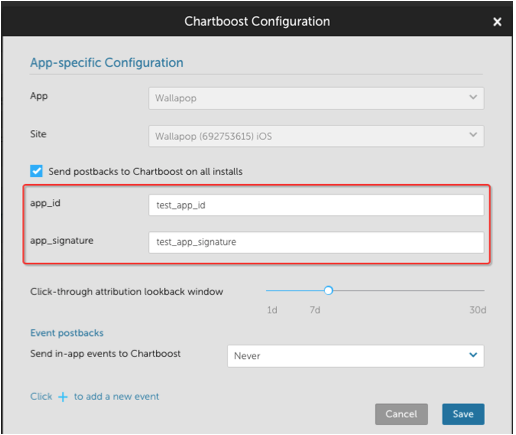Click 'to add a new event' link
This screenshot has width=516, height=435.
[x=116, y=397]
